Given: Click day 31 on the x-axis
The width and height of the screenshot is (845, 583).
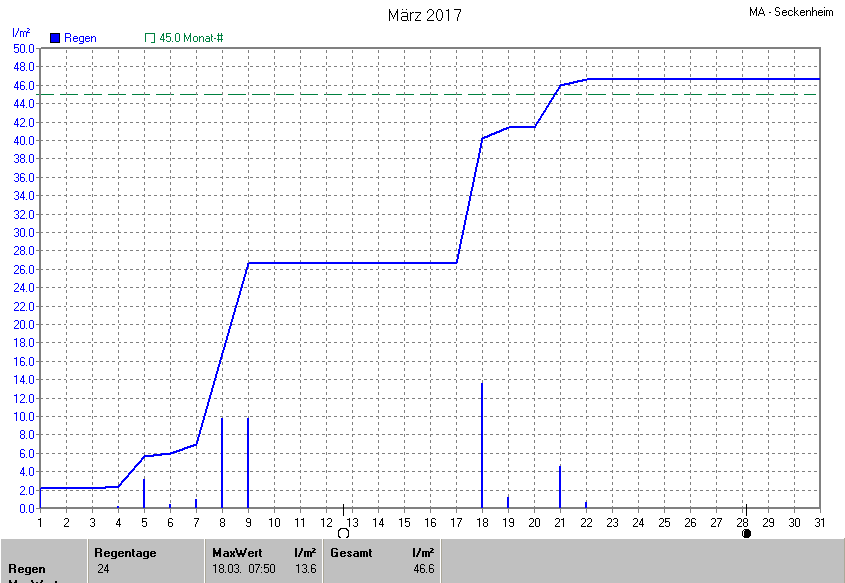Looking at the screenshot, I should click(820, 522).
